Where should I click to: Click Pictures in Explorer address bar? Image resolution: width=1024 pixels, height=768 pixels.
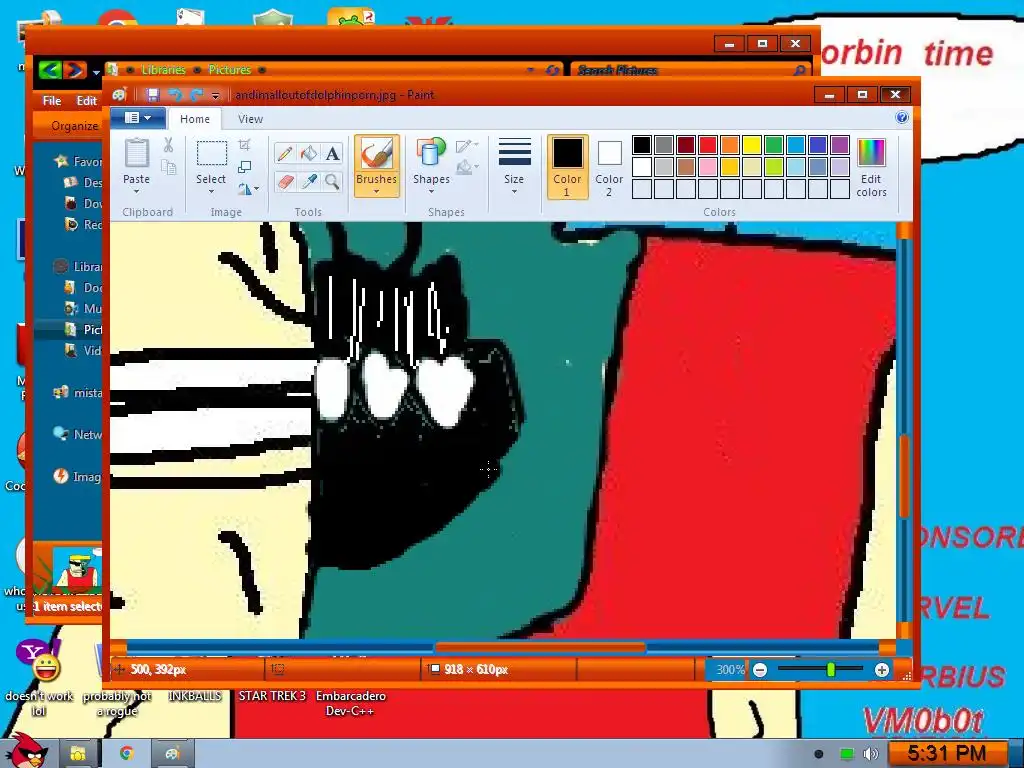[x=229, y=70]
